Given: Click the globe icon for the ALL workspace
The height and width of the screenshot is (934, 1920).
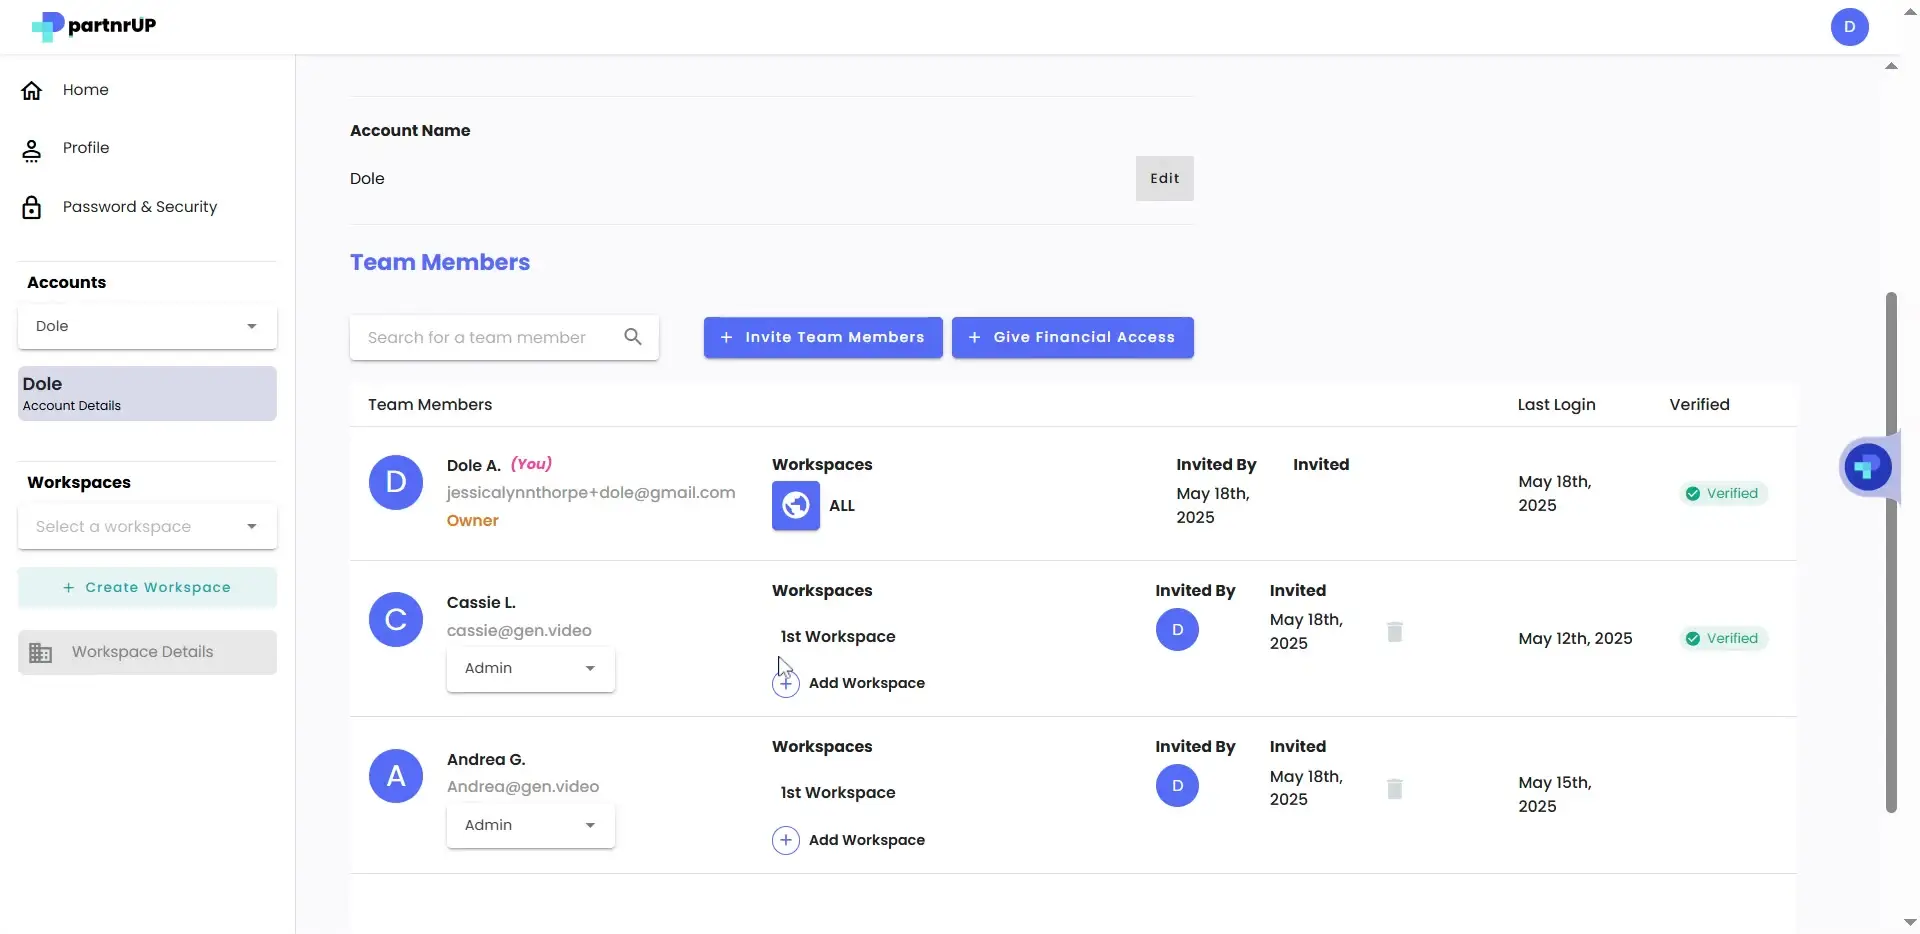Looking at the screenshot, I should [794, 506].
